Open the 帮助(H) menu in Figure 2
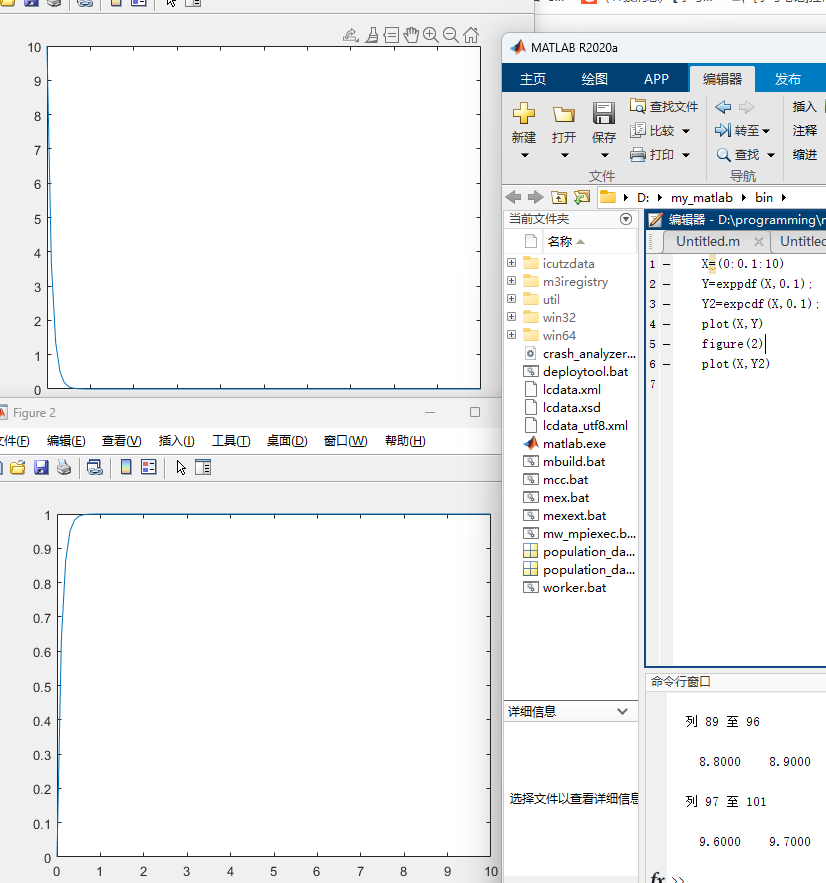Screen dimensions: 826x883 tap(405, 441)
